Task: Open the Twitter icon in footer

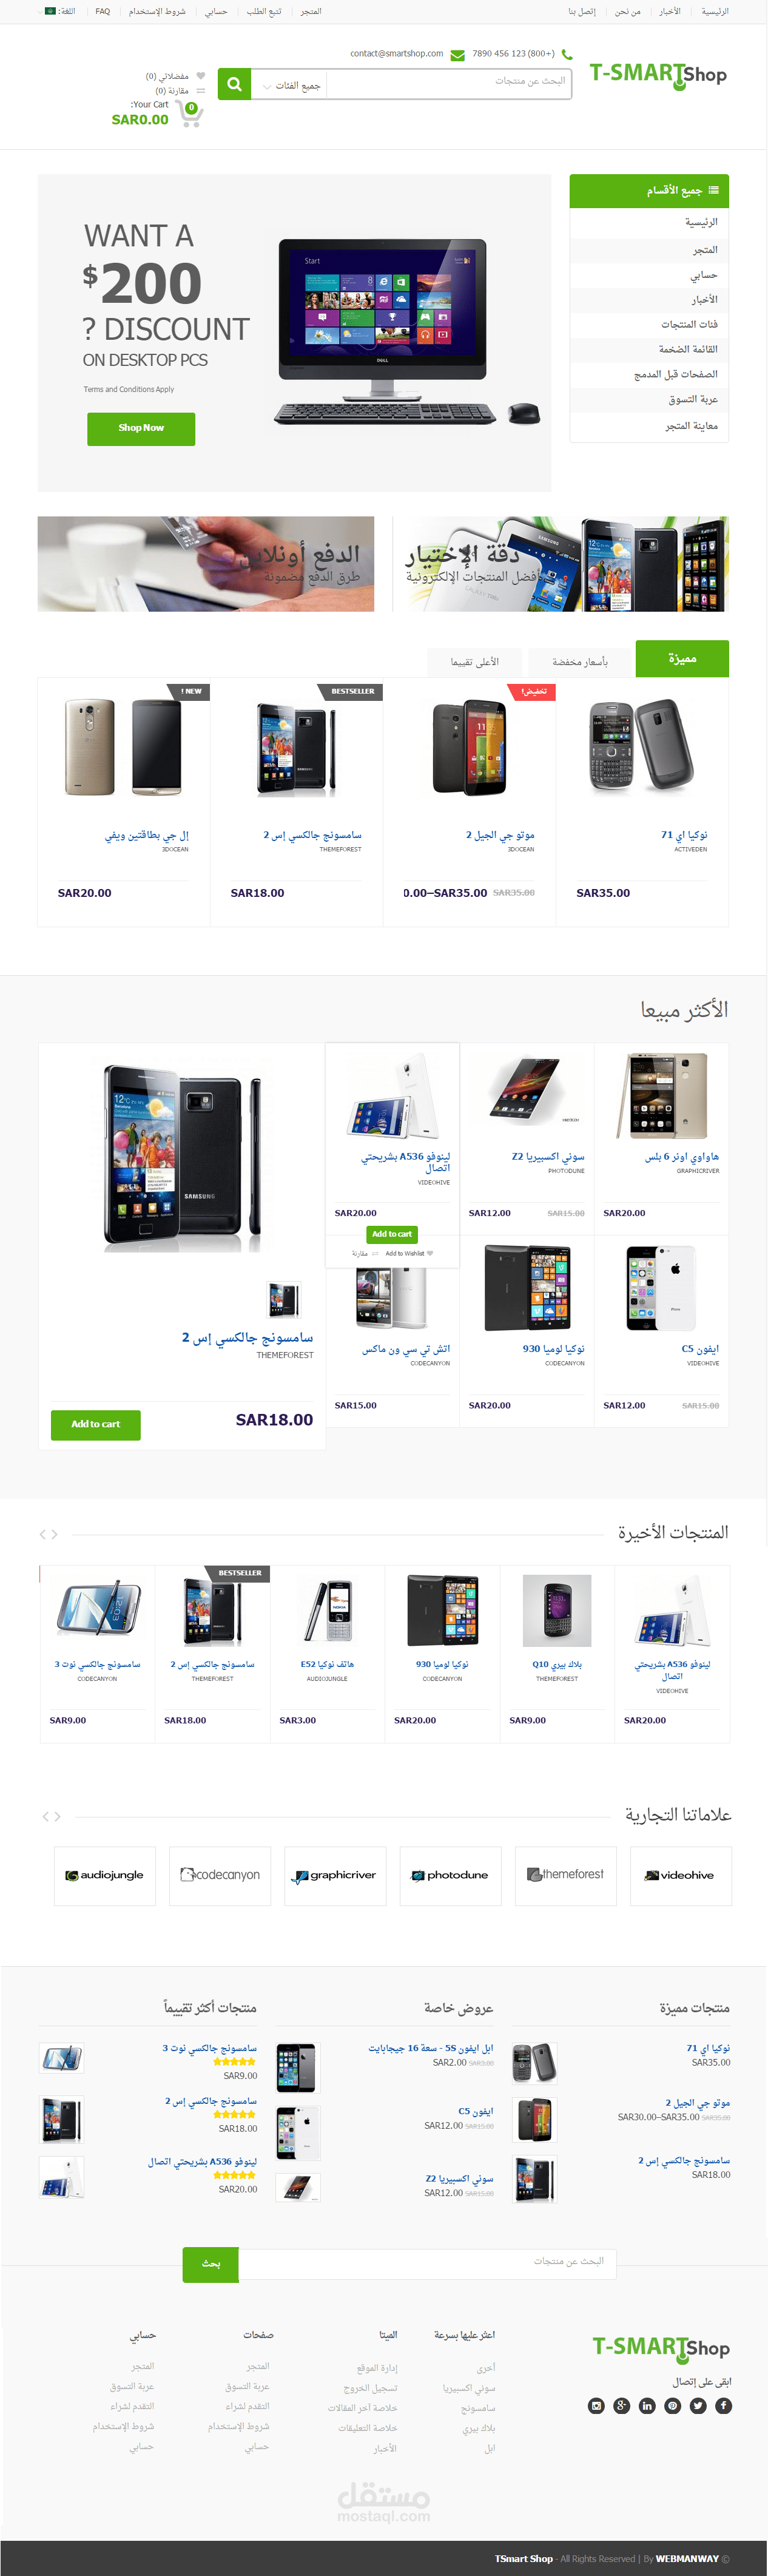Action: click(x=698, y=2405)
